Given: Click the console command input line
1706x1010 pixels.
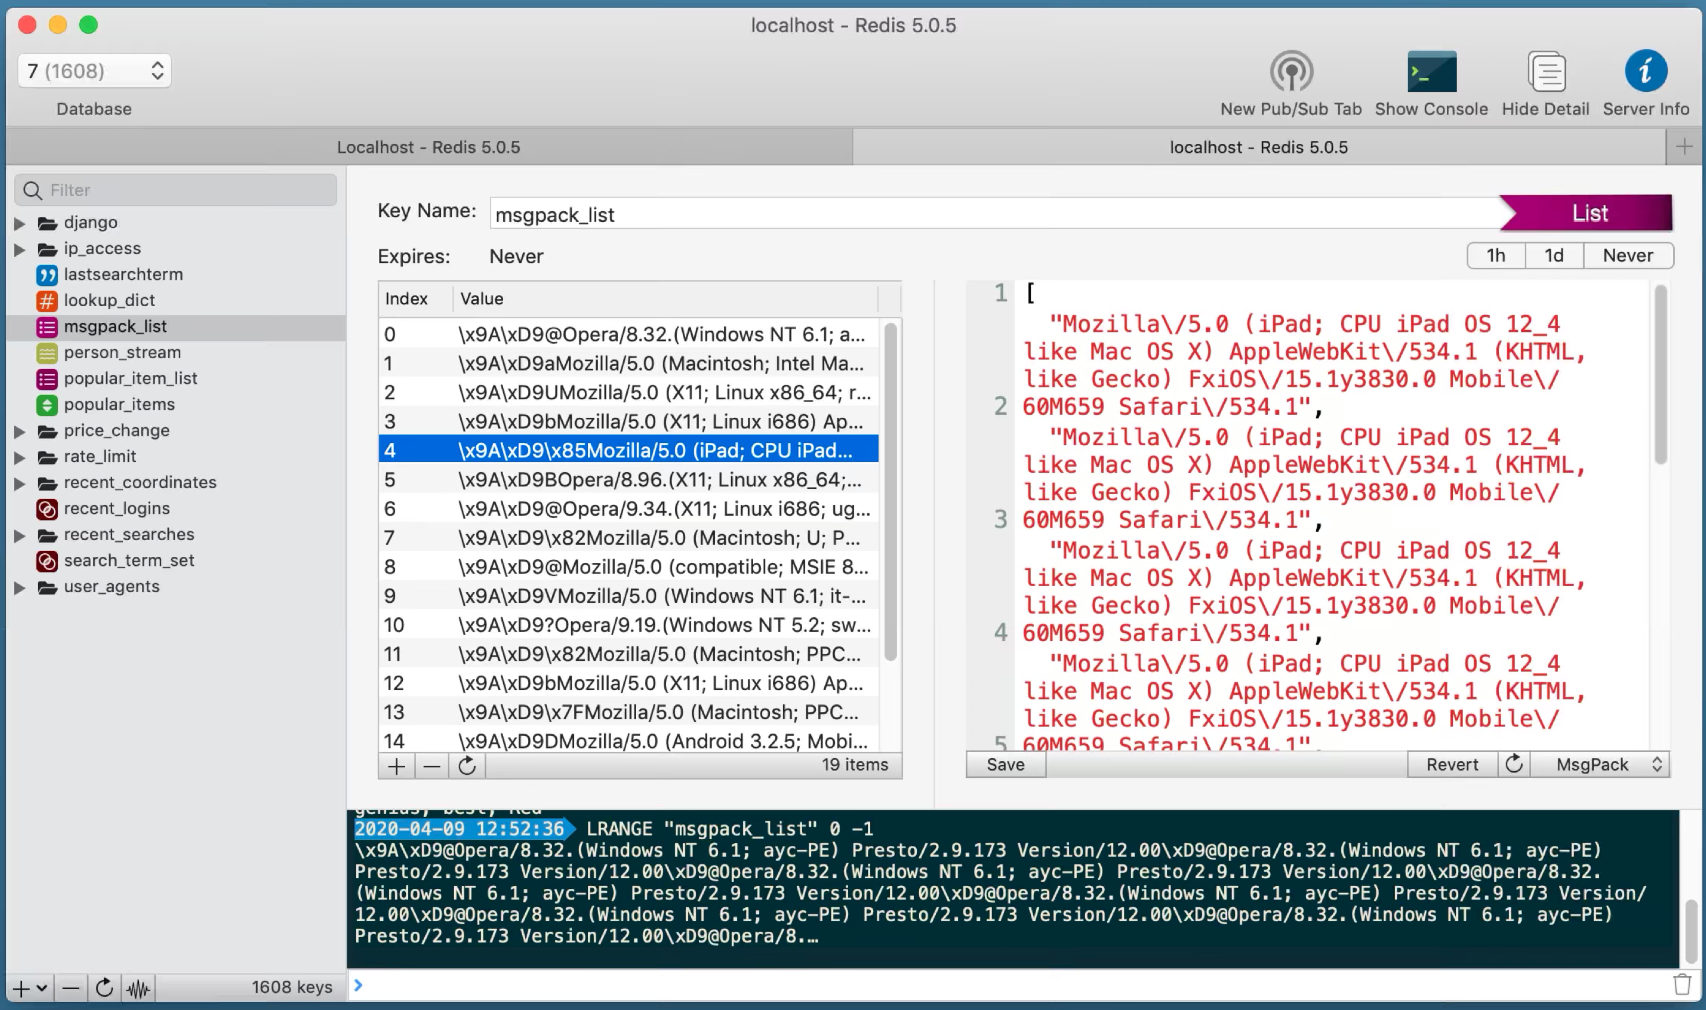Looking at the screenshot, I should (x=1010, y=985).
